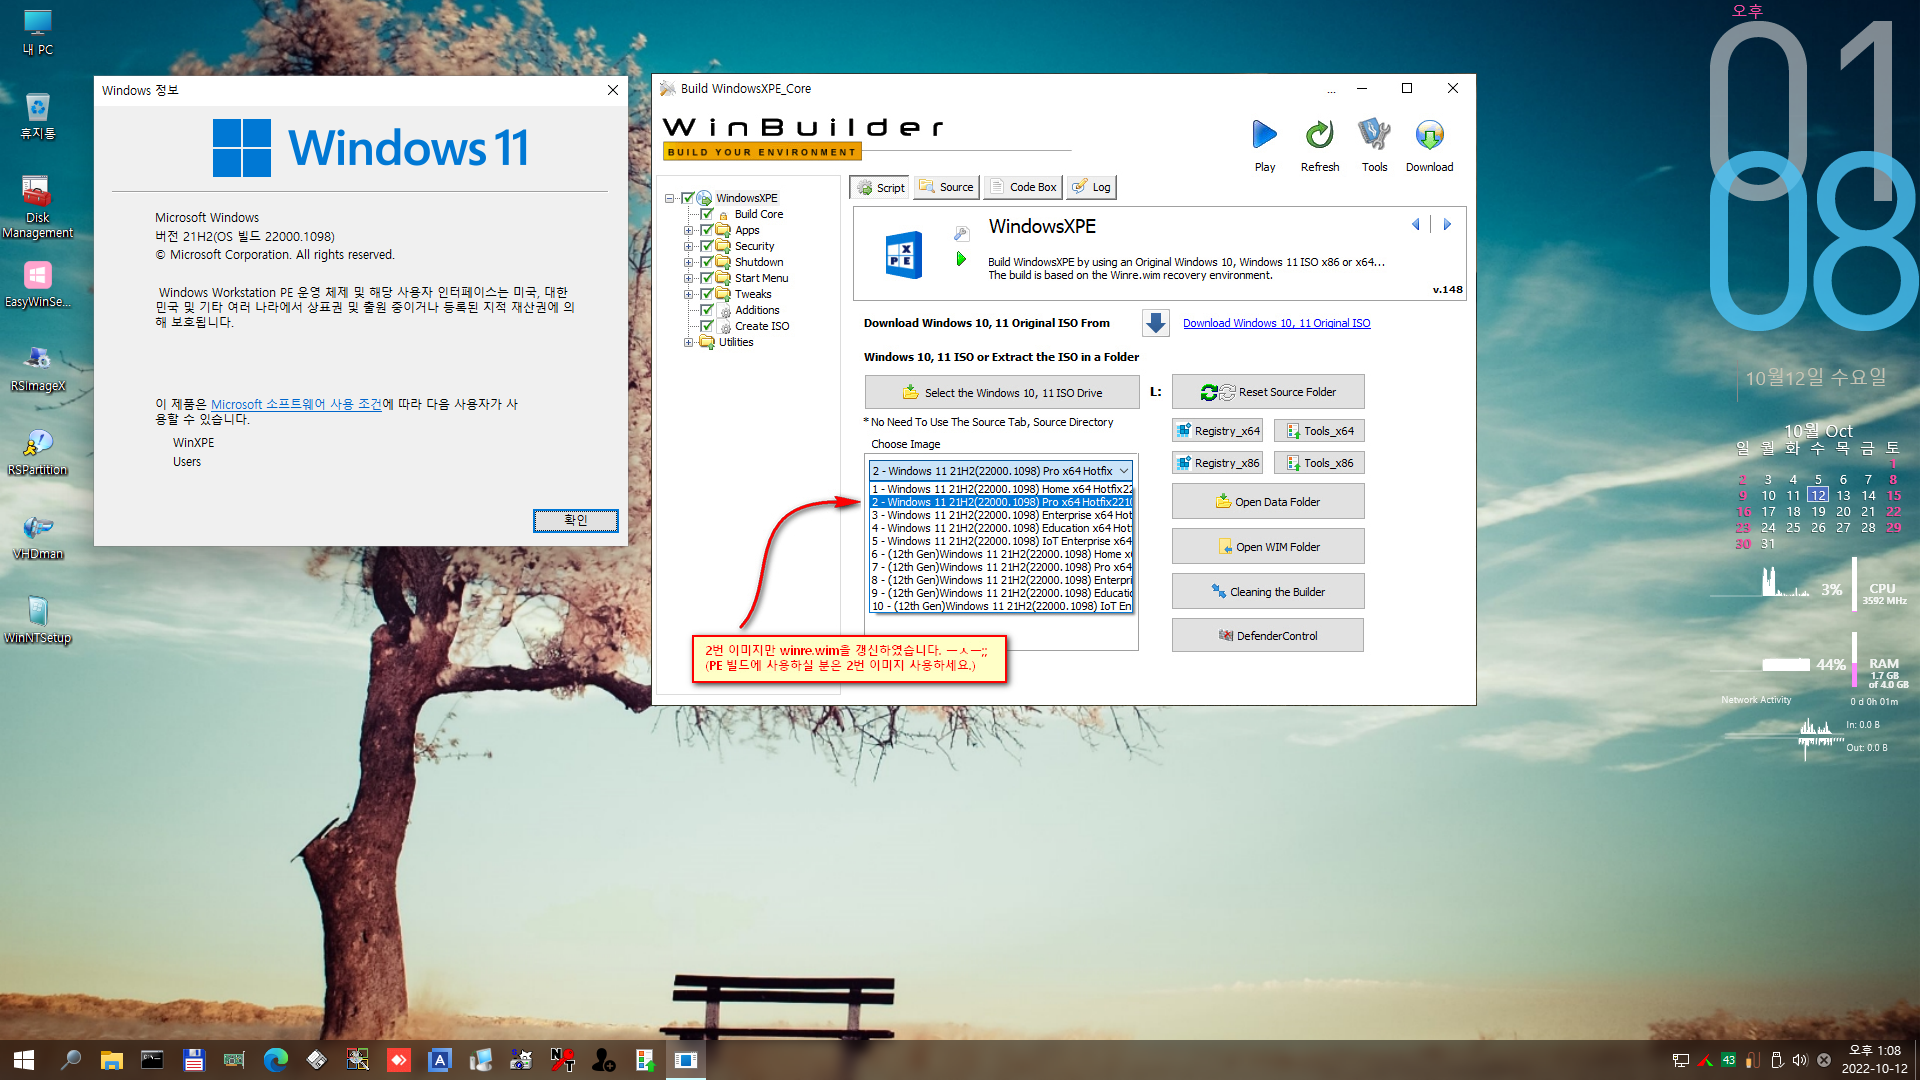1920x1080 pixels.
Task: Click the Play build icon
Action: point(1264,135)
